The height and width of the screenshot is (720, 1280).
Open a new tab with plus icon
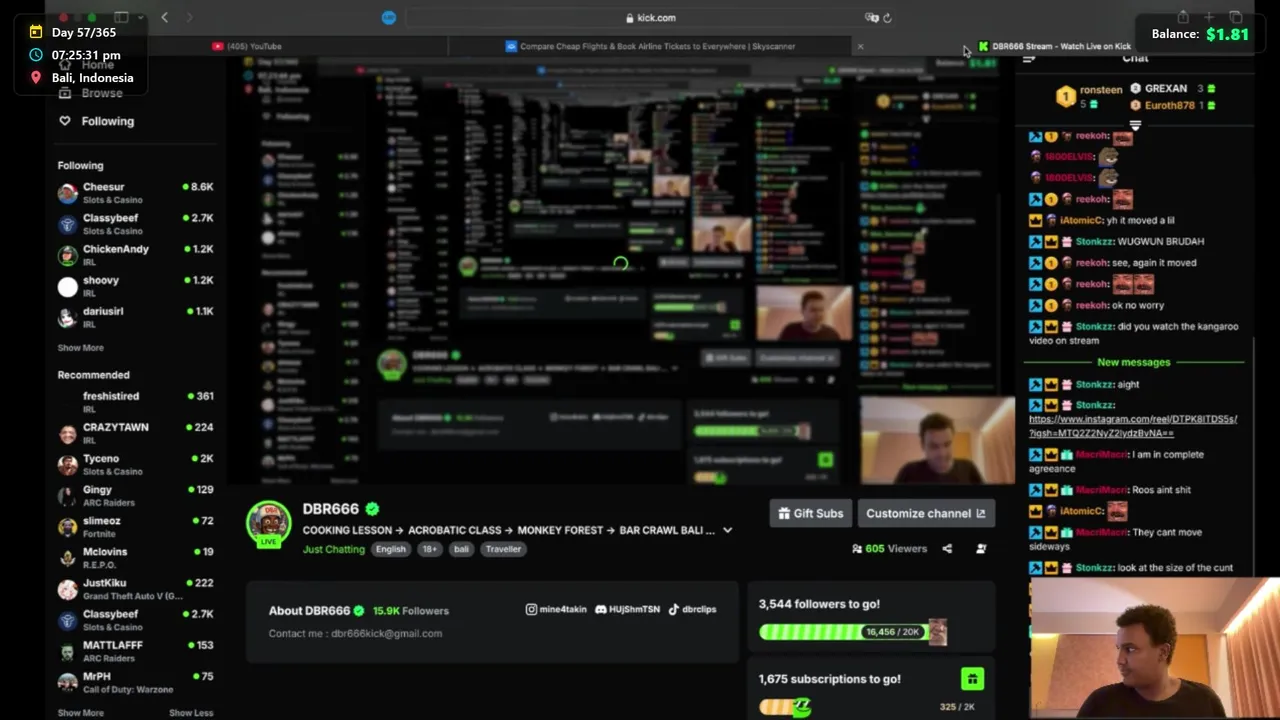coord(1209,17)
